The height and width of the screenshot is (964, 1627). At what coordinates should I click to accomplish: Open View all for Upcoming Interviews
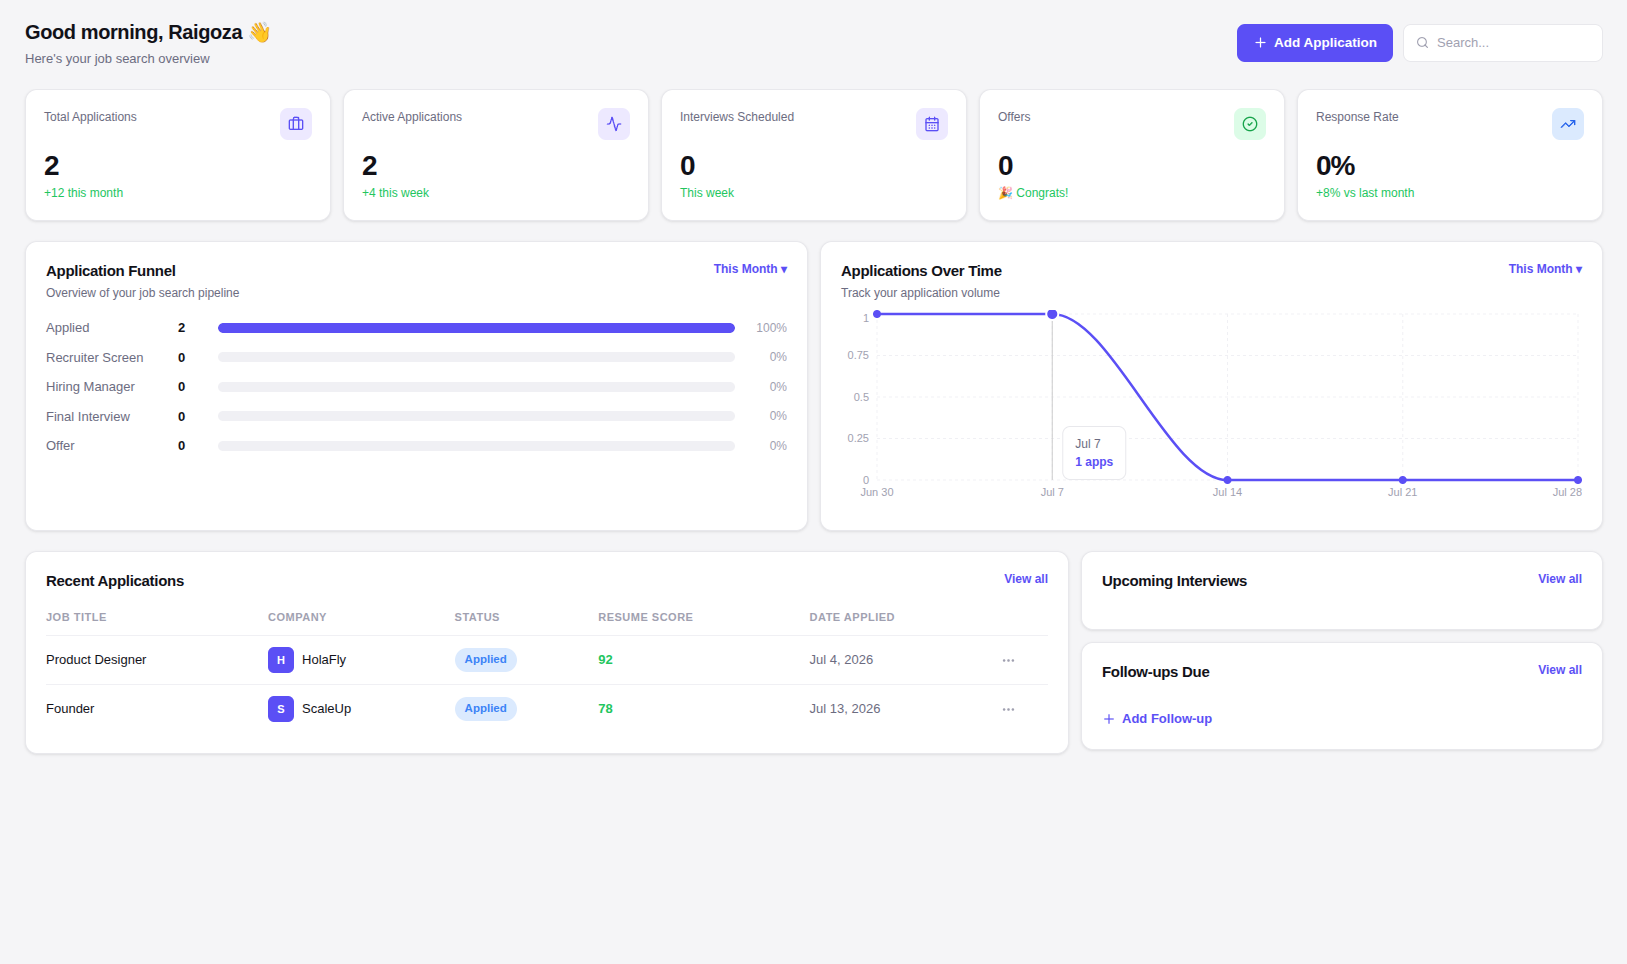pyautogui.click(x=1560, y=579)
